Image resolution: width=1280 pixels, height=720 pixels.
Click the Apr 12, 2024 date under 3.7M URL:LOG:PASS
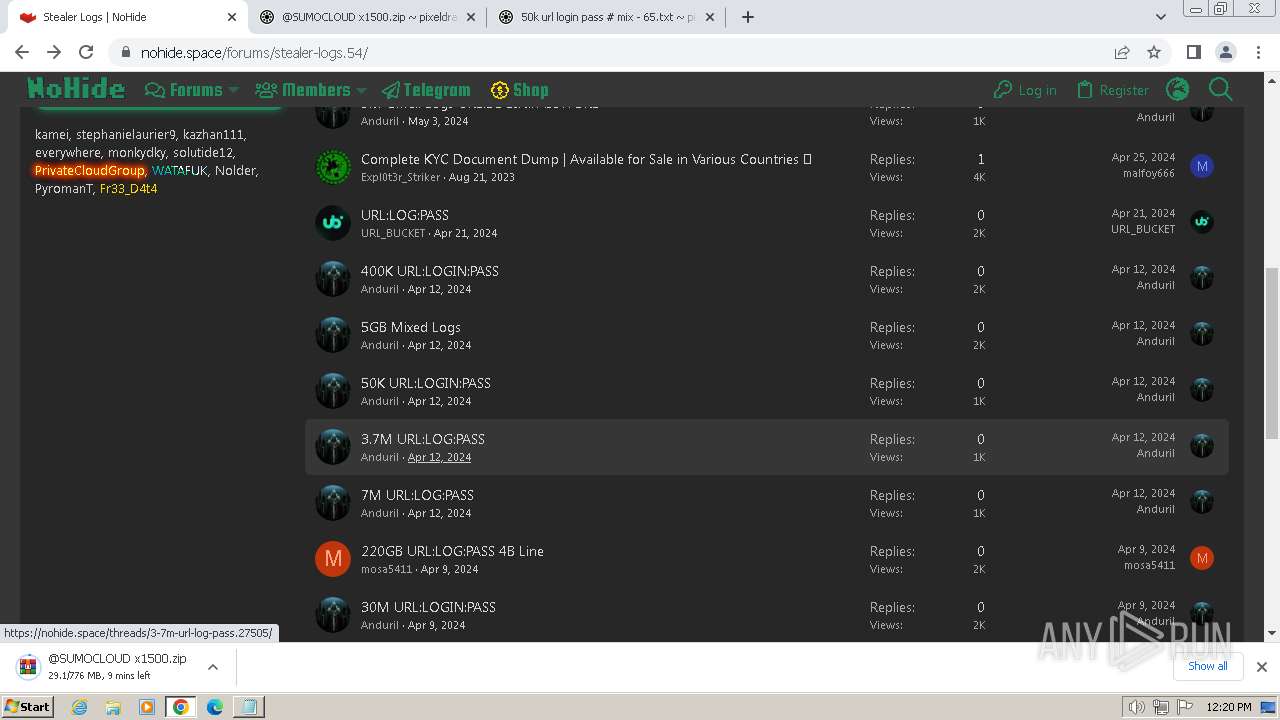439,457
